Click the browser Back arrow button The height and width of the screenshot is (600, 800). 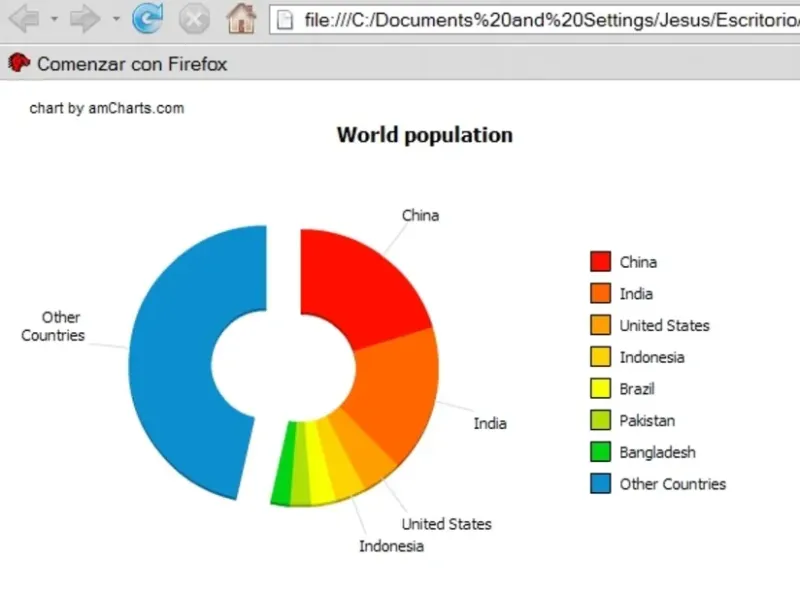25,19
